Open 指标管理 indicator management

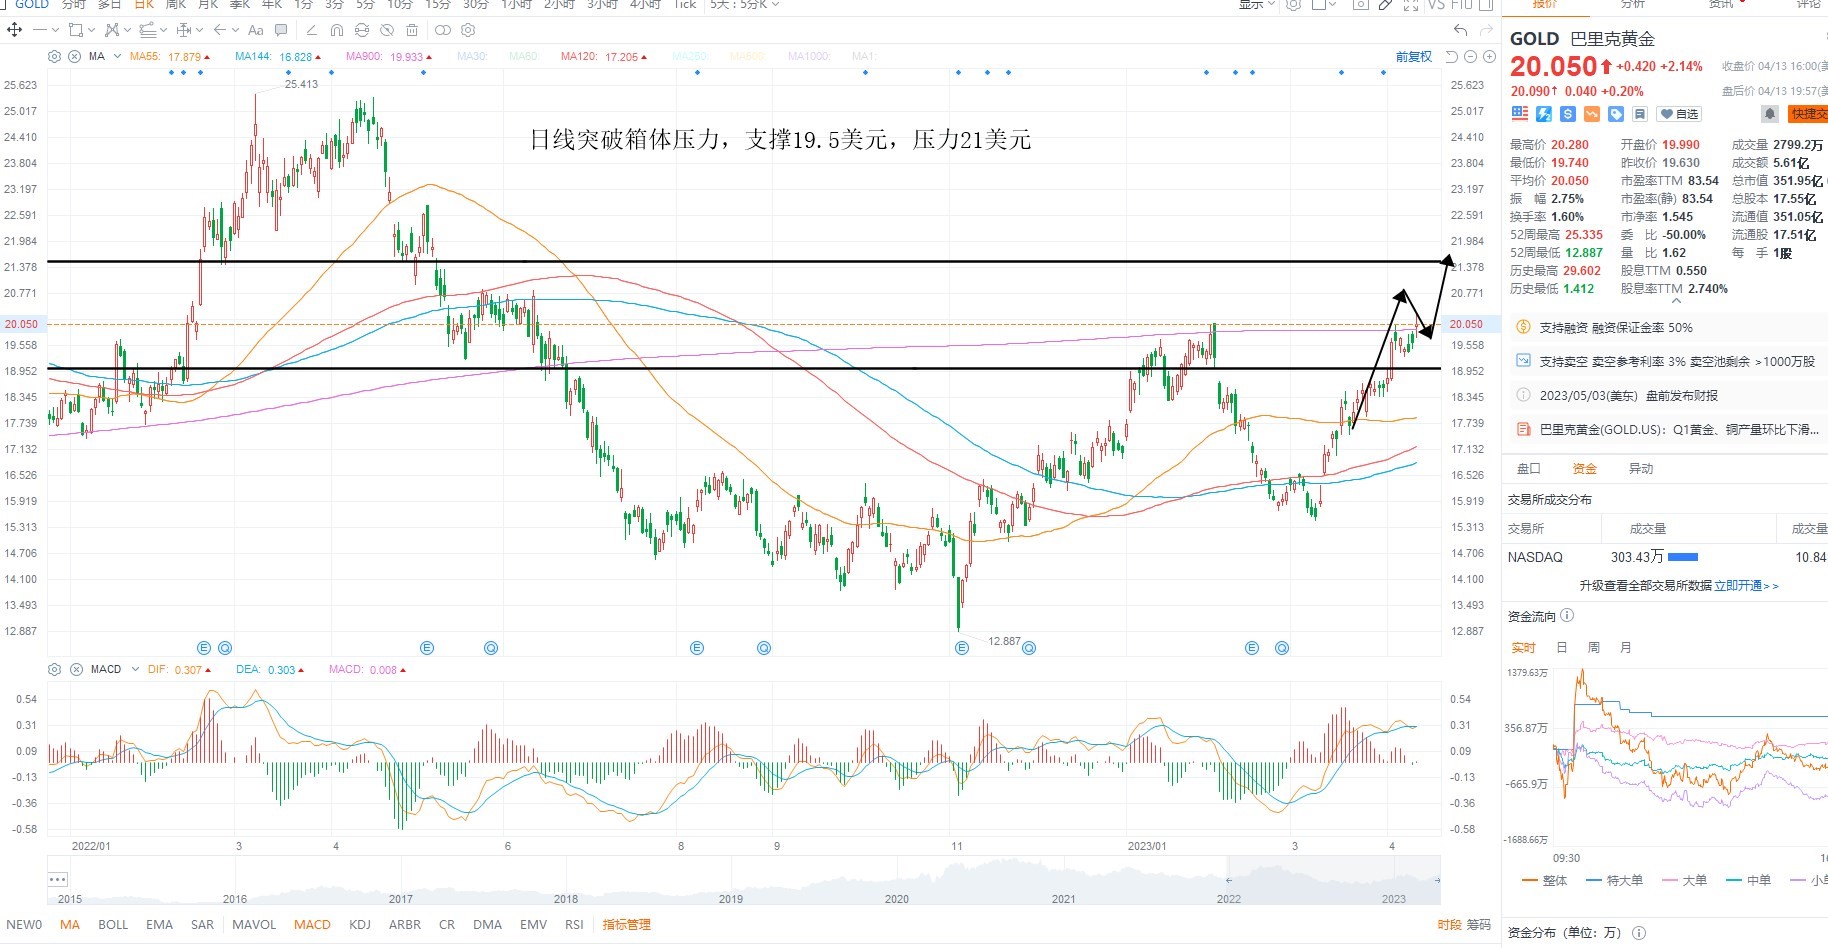[626, 924]
